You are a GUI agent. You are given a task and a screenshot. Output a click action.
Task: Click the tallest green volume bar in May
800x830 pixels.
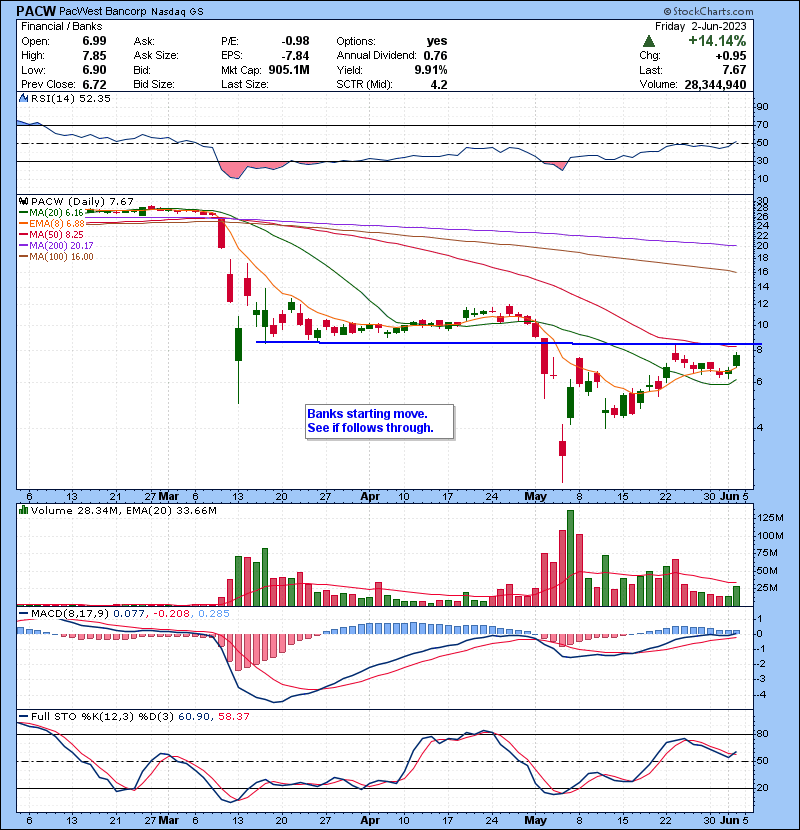pyautogui.click(x=570, y=558)
